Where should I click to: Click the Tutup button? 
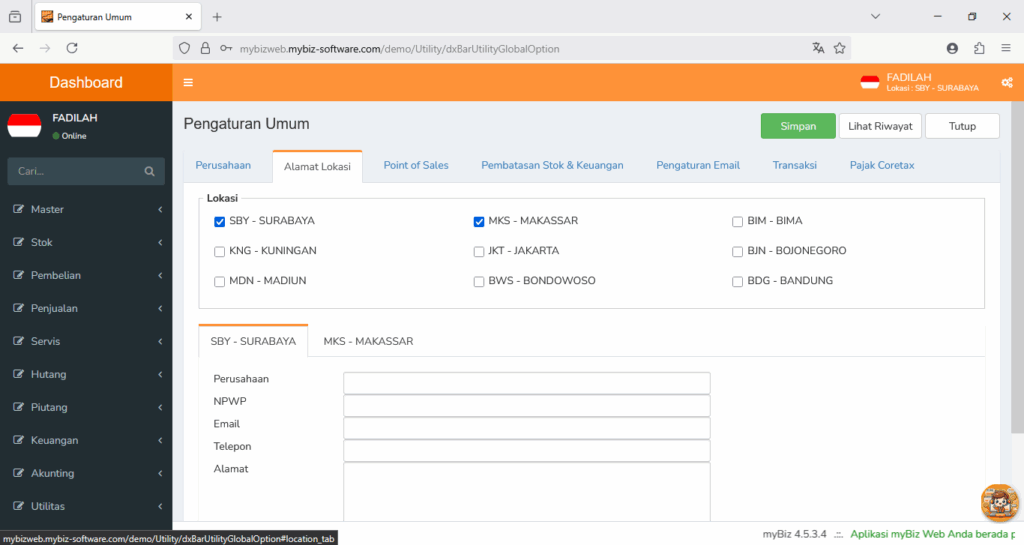click(962, 126)
